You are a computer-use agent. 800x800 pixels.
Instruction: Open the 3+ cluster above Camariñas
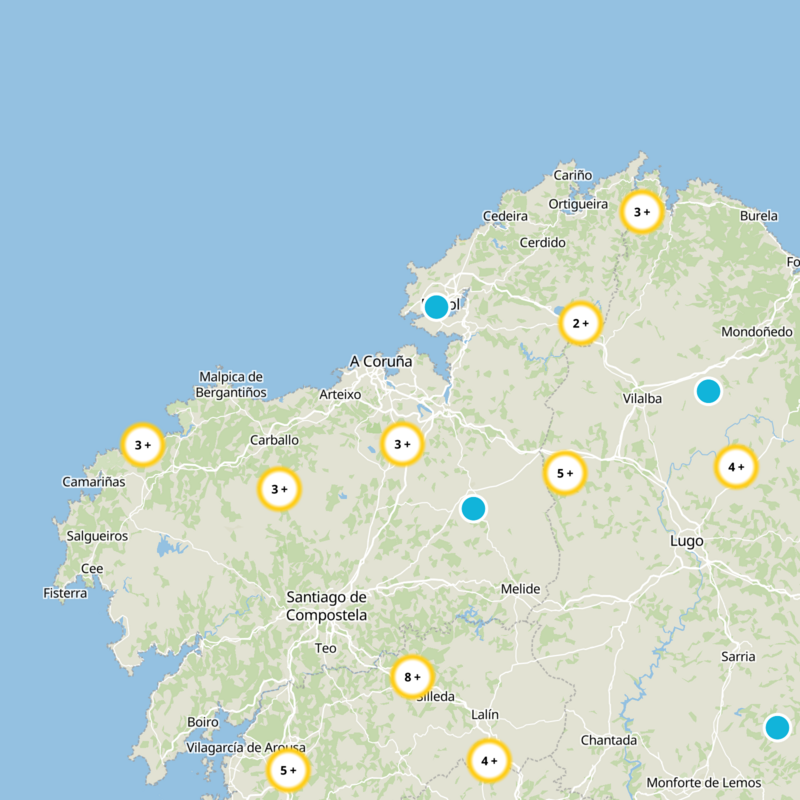tap(143, 445)
